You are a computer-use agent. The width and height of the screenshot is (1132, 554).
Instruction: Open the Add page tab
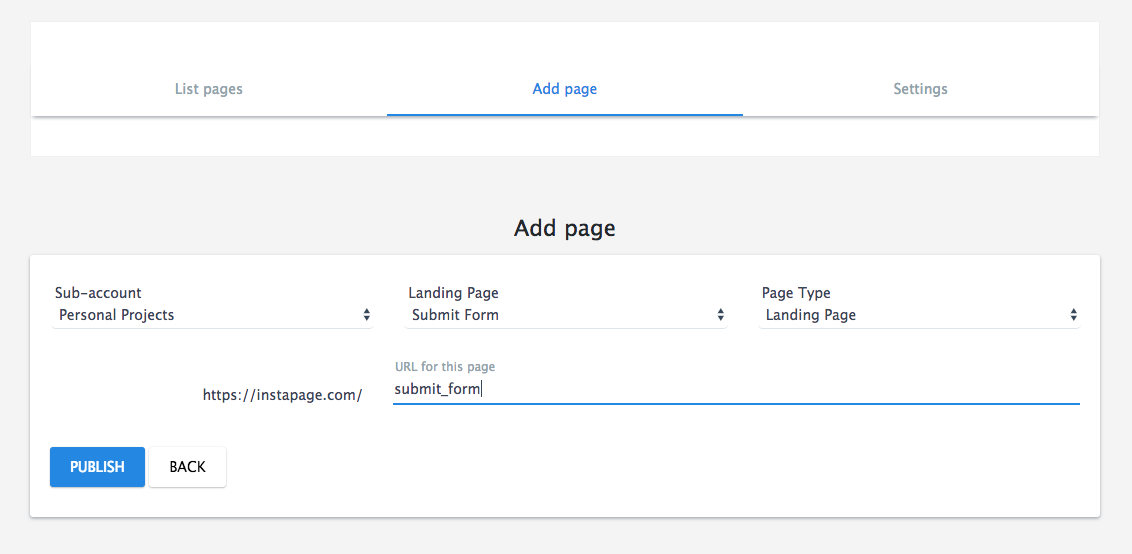(564, 89)
